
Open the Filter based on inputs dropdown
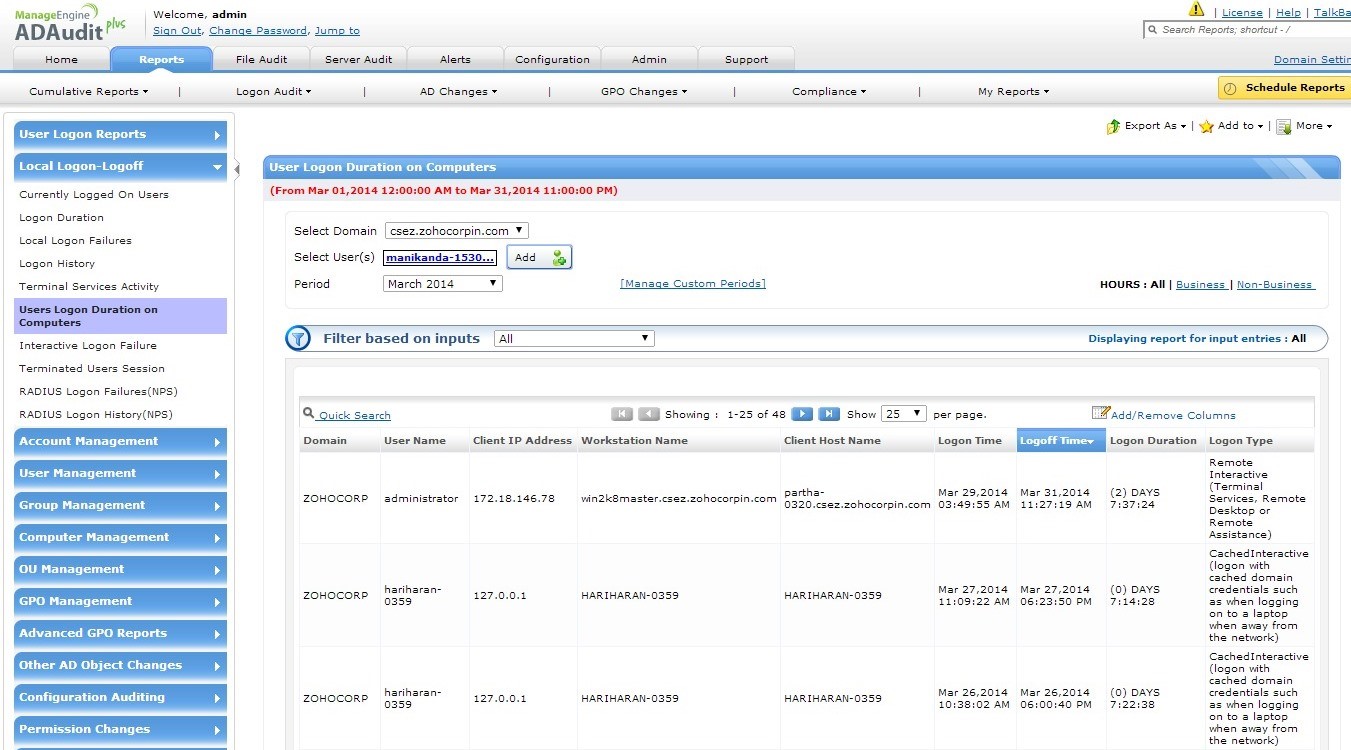coord(575,339)
